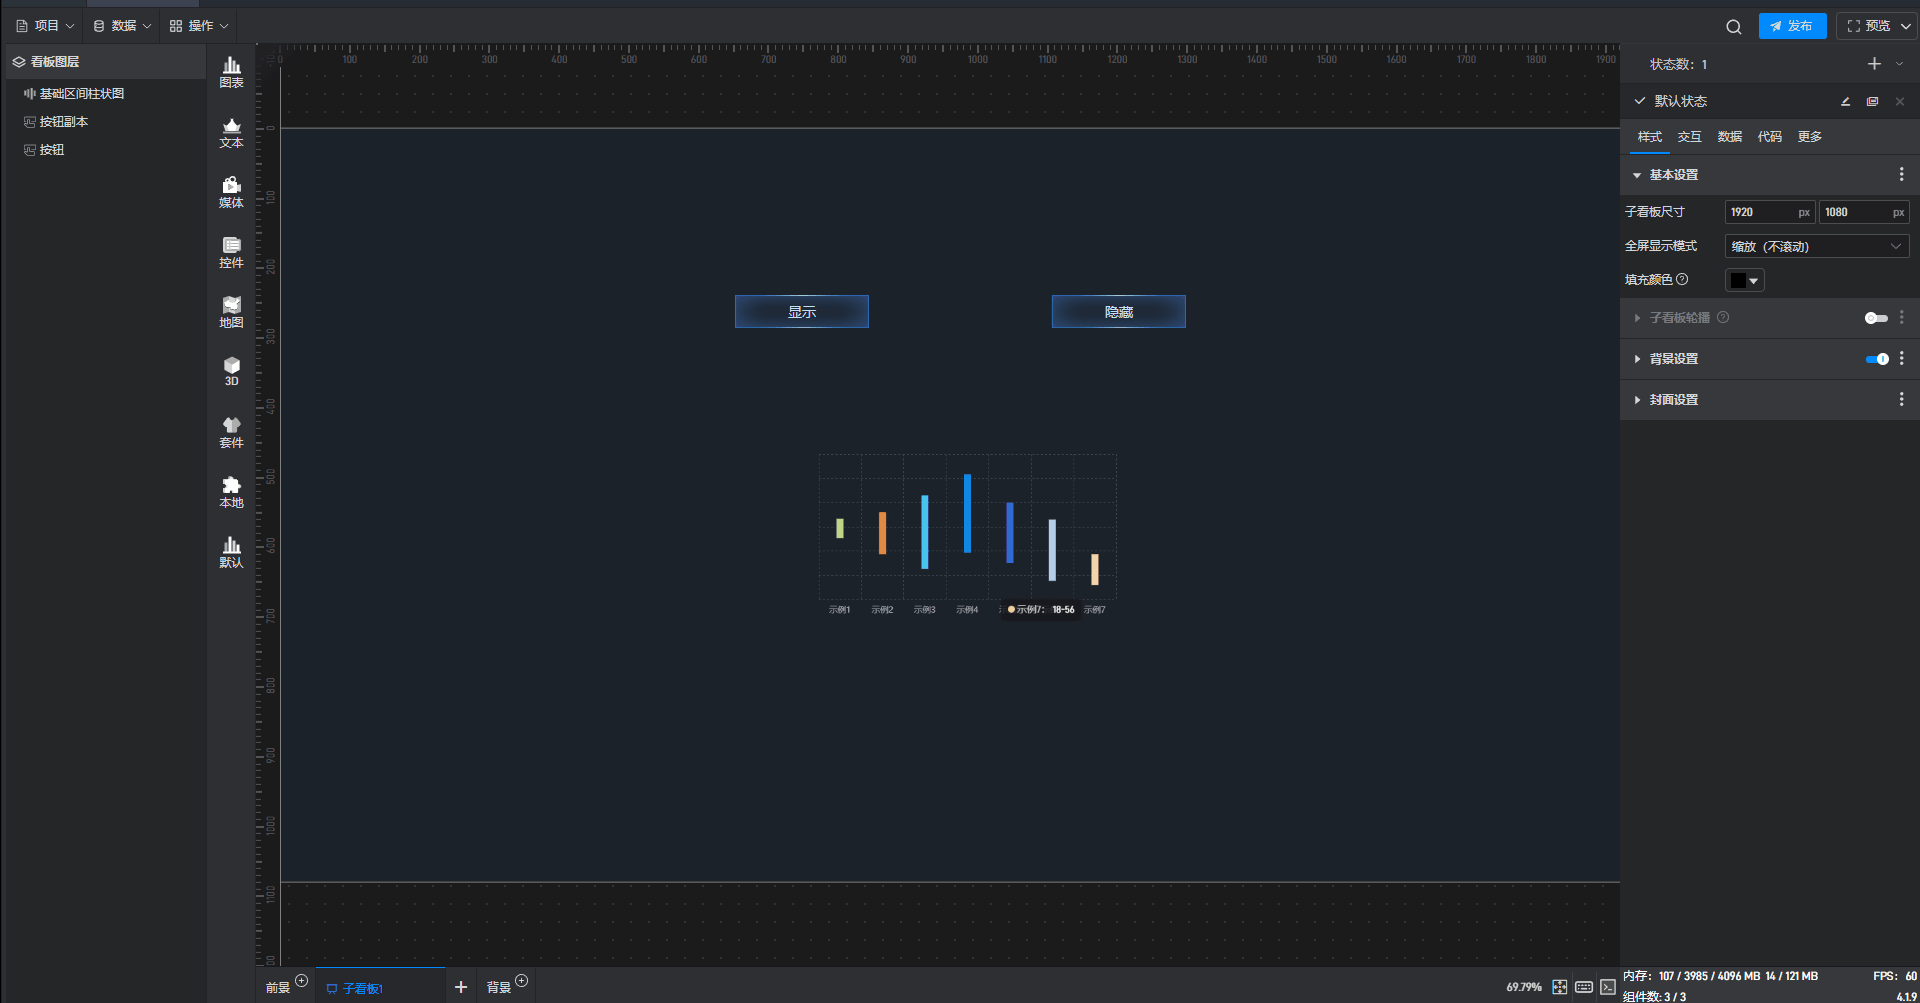Viewport: 1920px width, 1003px height.
Task: Open the 媒体 media component library
Action: click(x=231, y=192)
